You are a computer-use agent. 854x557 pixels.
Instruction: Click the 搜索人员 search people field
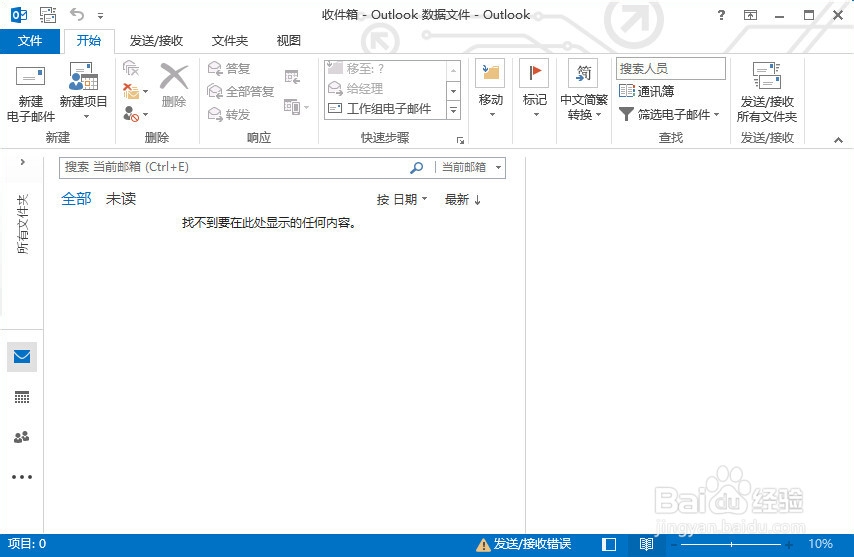tap(670, 69)
